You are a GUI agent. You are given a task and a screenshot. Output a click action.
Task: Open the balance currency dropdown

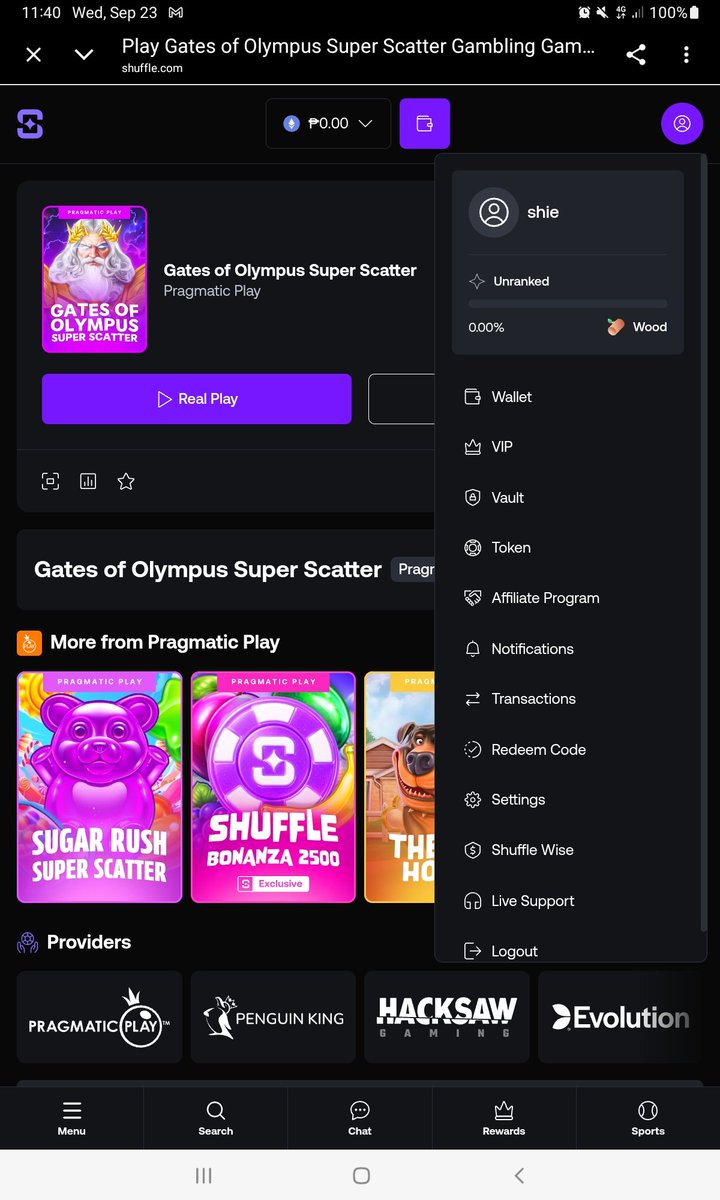tap(328, 124)
